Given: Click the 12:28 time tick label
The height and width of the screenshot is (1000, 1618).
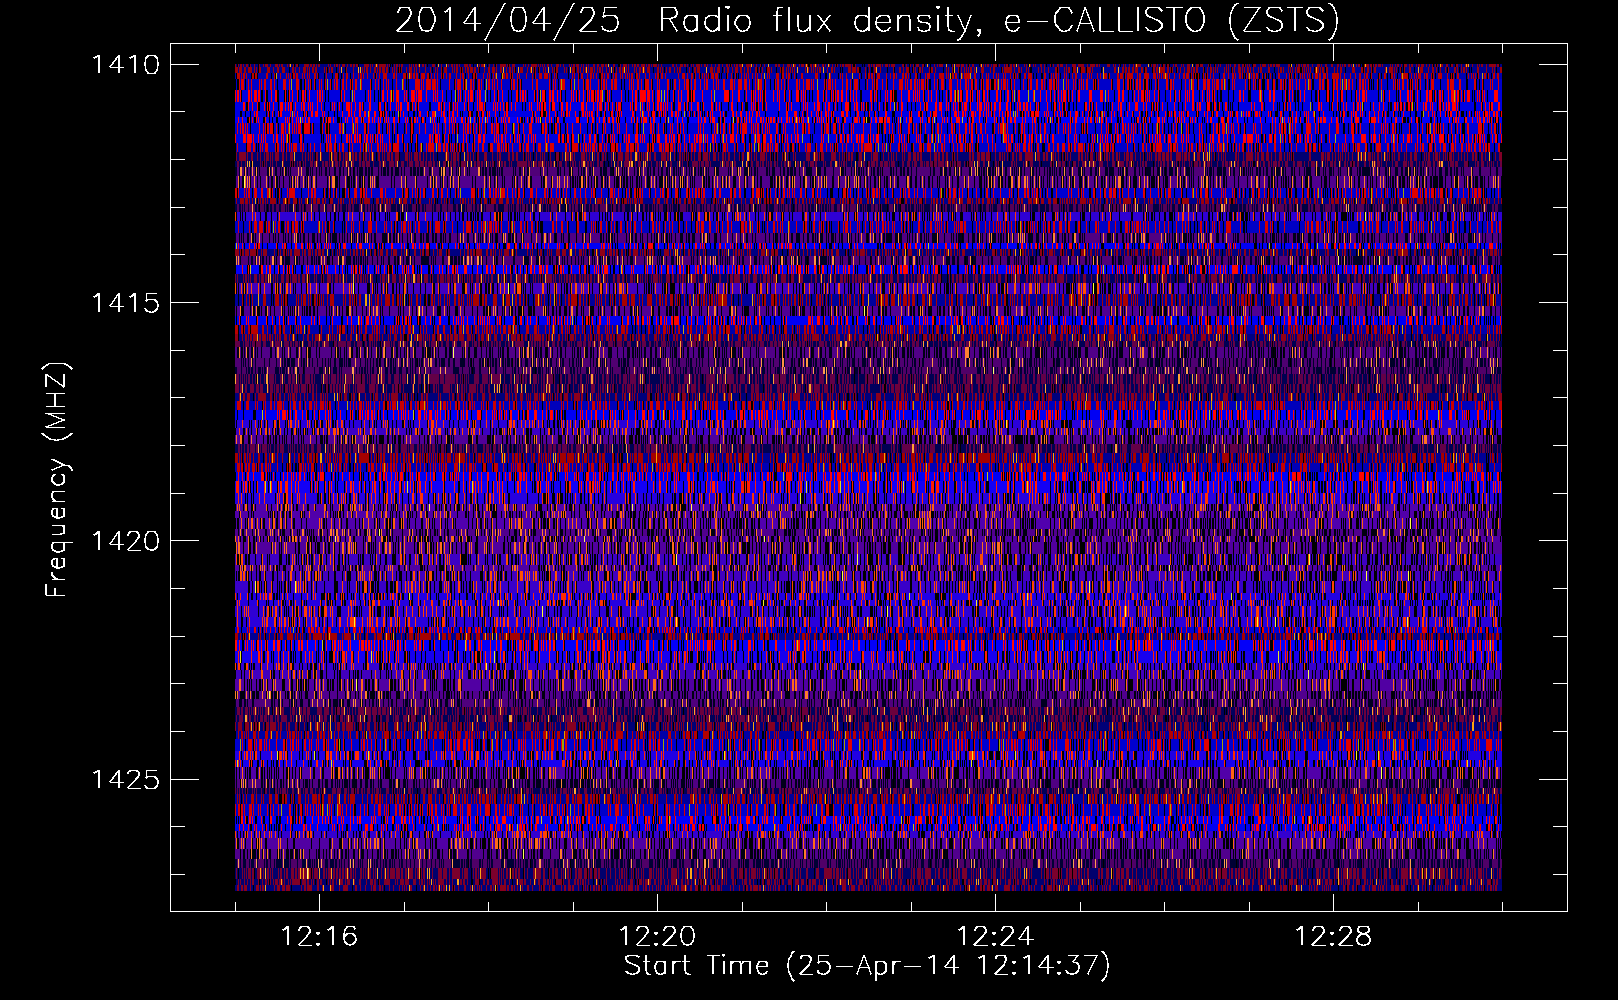Looking at the screenshot, I should [x=1333, y=937].
